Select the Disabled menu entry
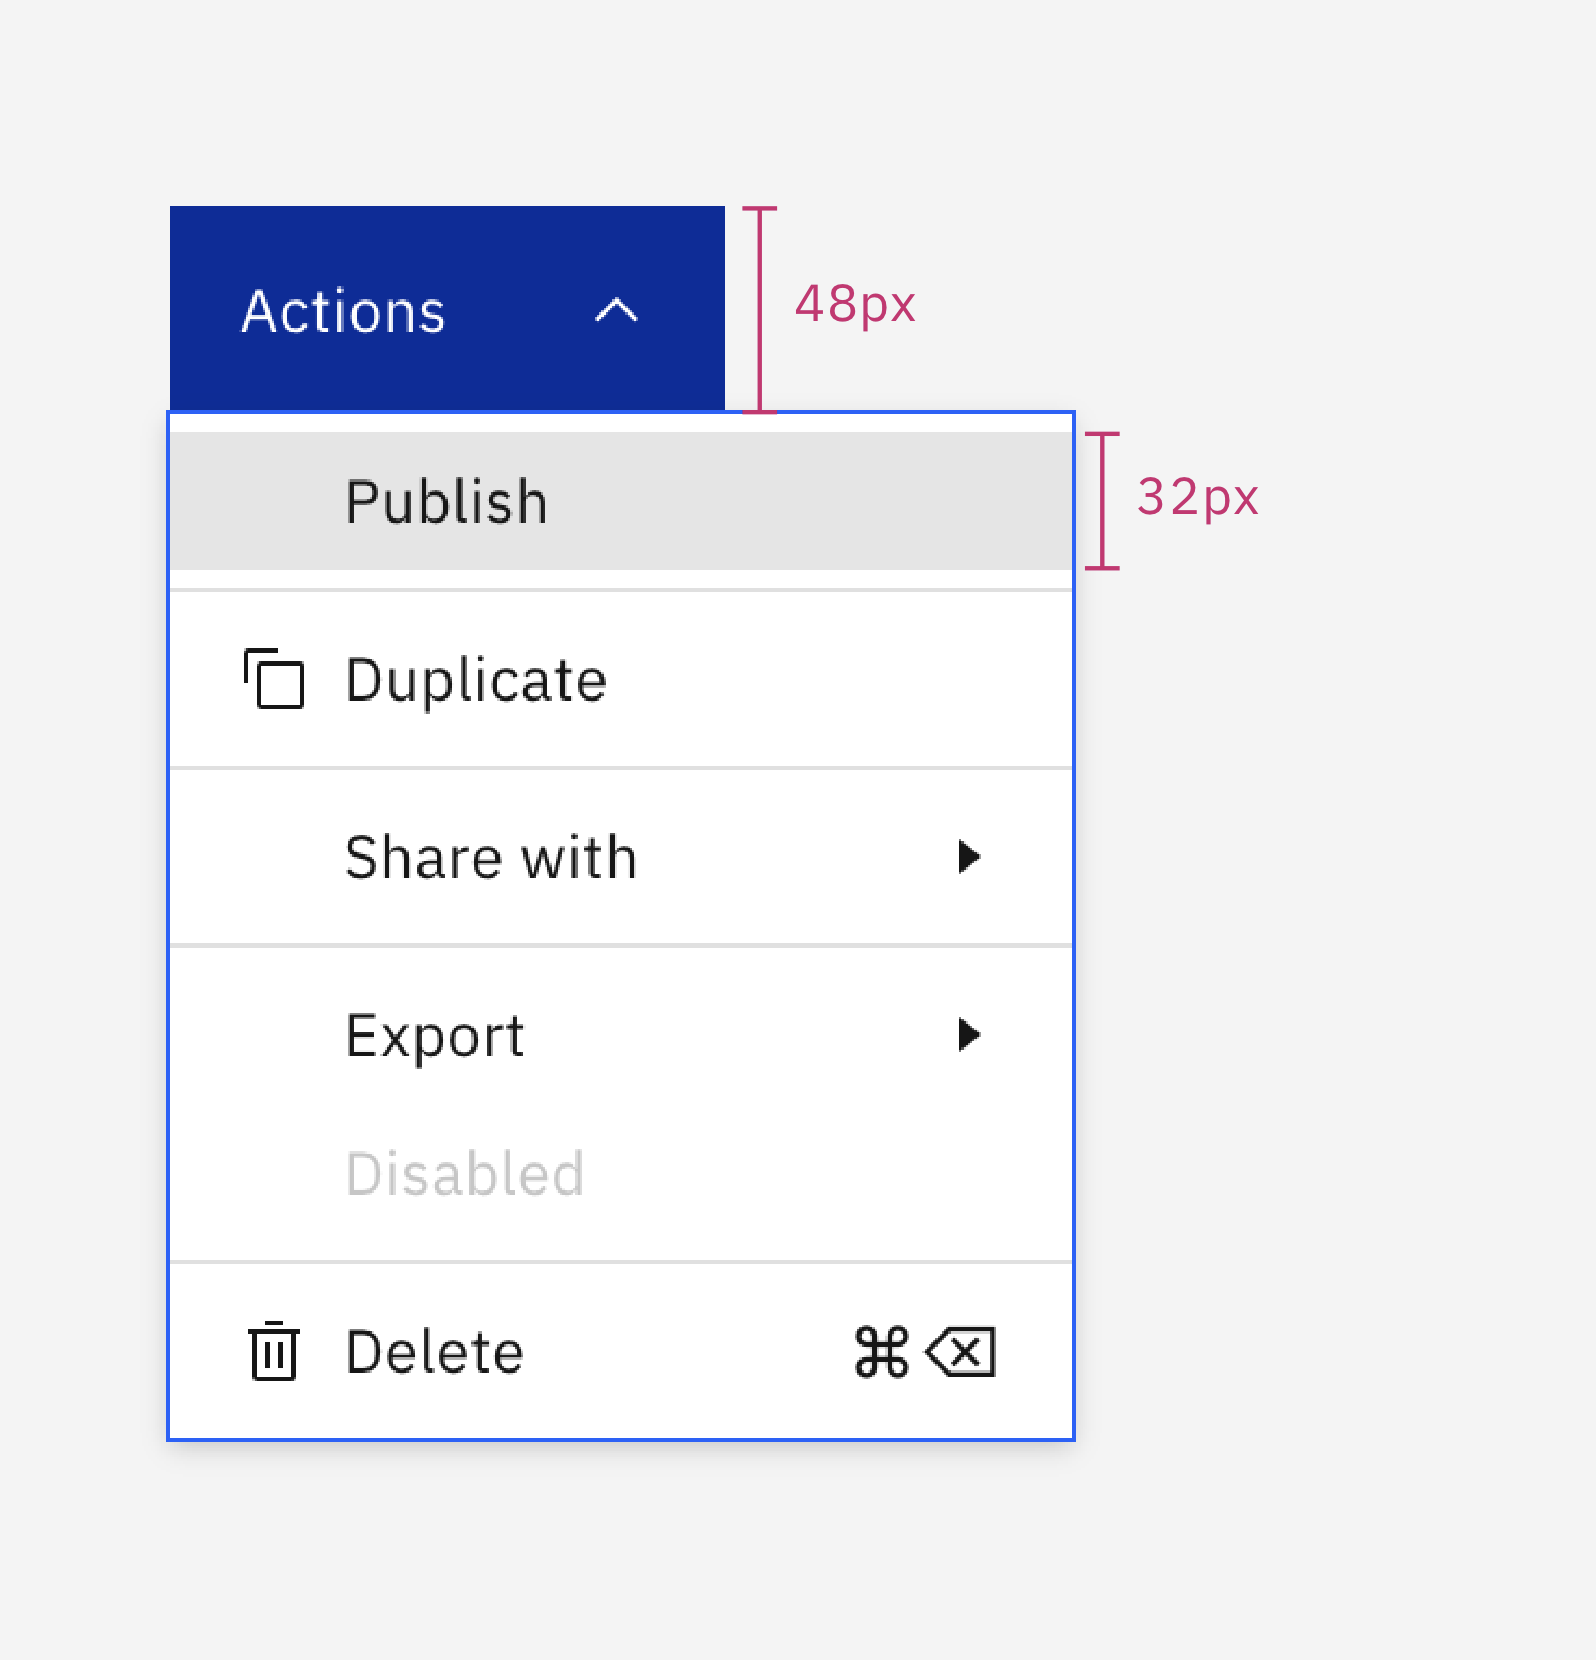Image resolution: width=1596 pixels, height=1660 pixels. (464, 1174)
